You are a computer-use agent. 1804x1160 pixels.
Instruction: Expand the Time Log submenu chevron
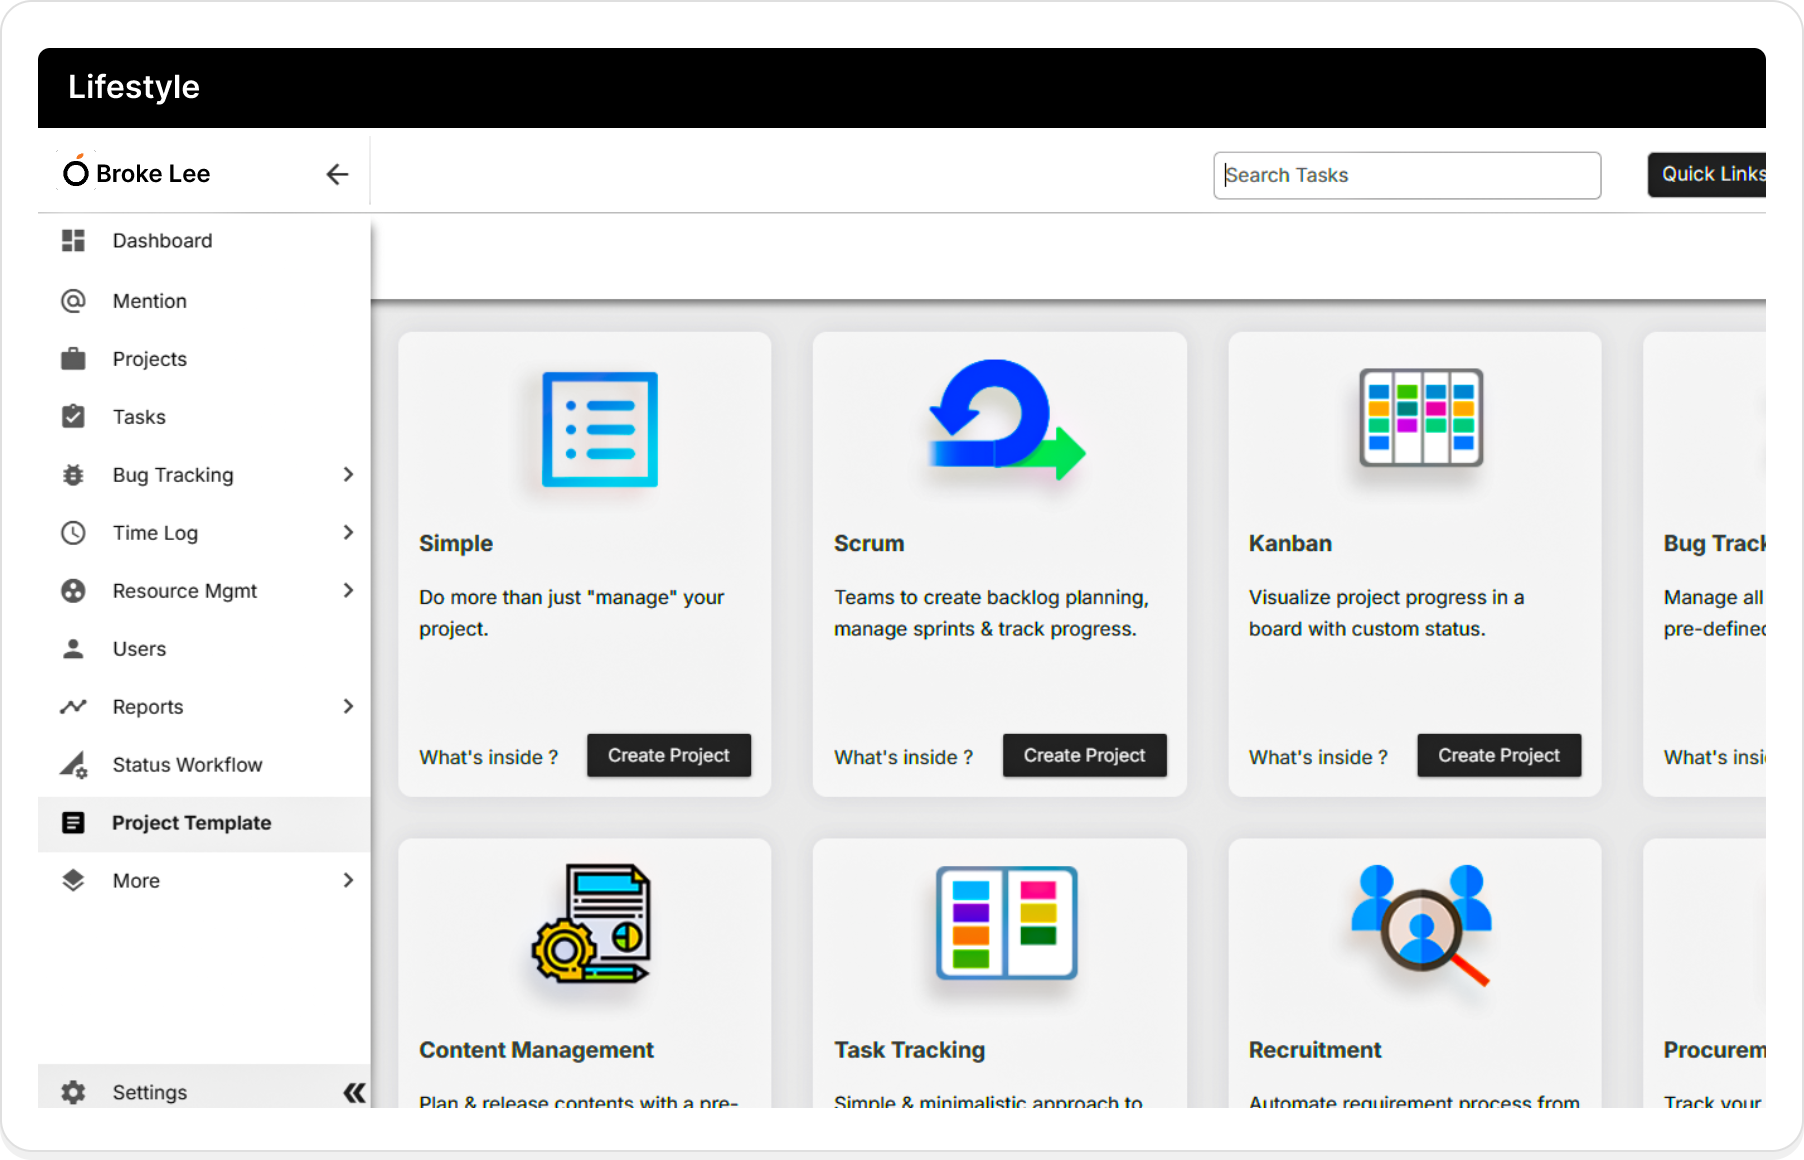tap(348, 533)
